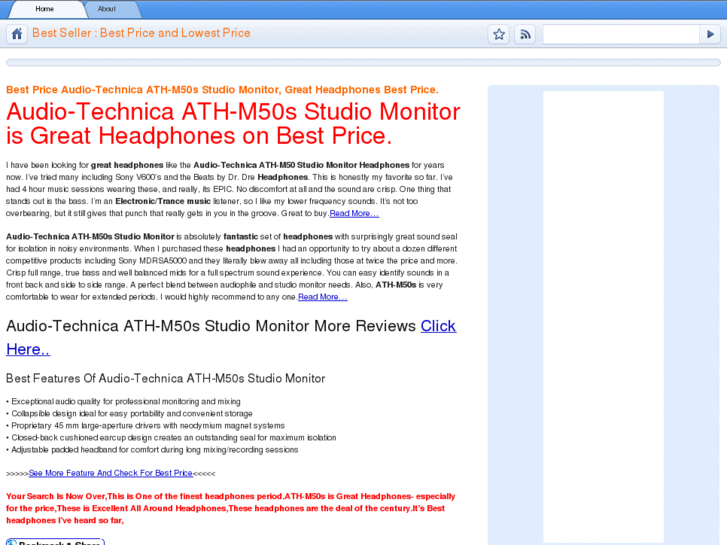Screen dimensions: 727x545
Task: Click the sidebar advertisement banner
Action: 603,317
